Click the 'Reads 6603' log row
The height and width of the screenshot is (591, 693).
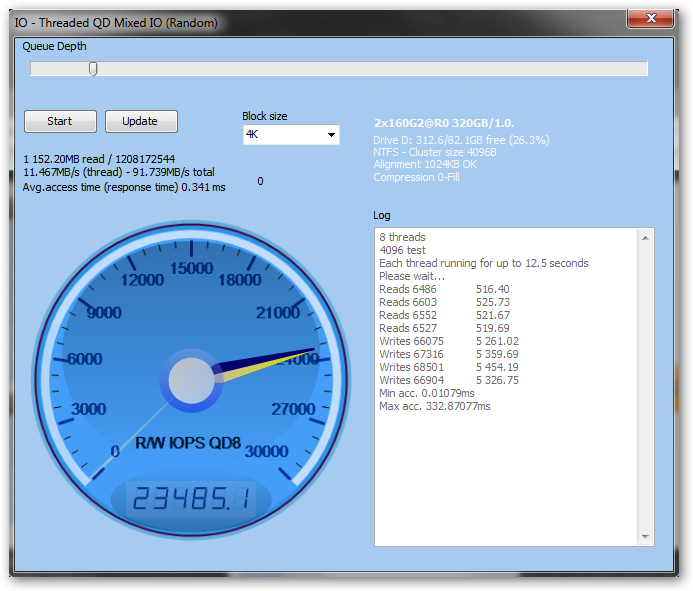coord(444,302)
